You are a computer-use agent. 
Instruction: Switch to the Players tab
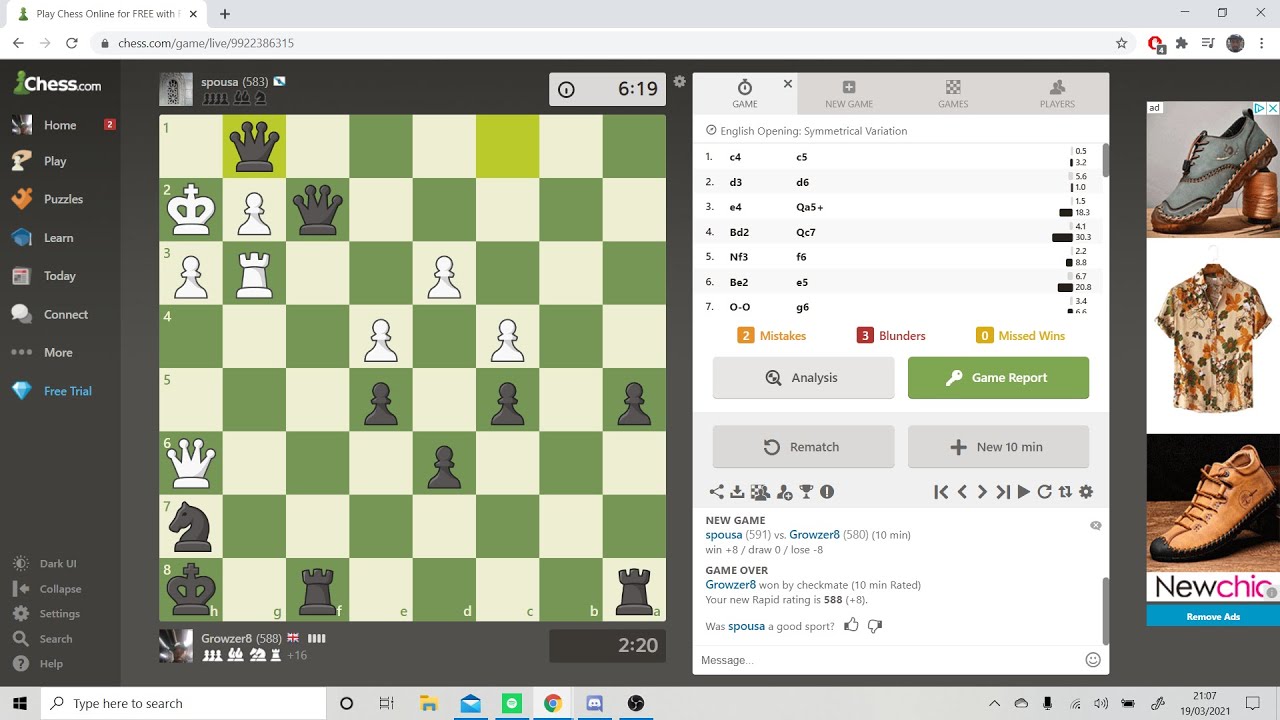pyautogui.click(x=1057, y=94)
